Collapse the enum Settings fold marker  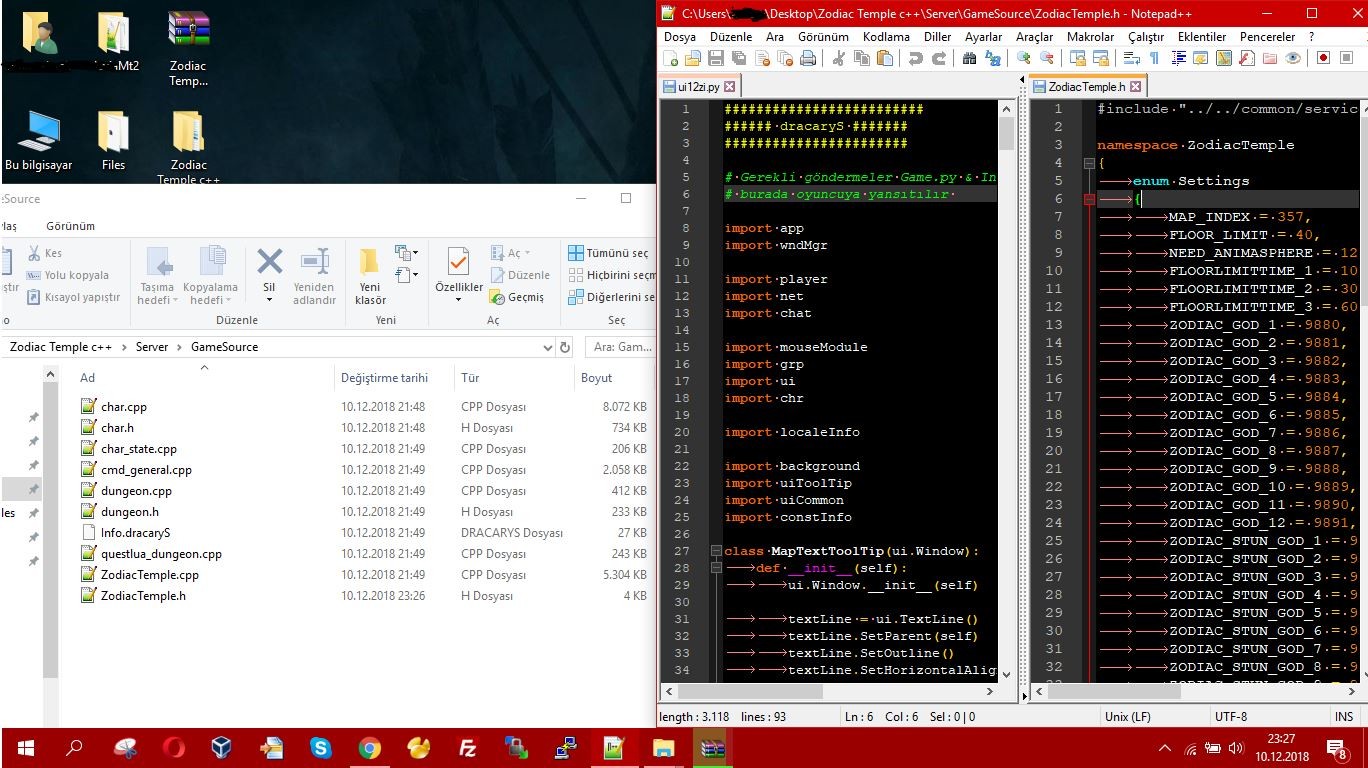(1089, 199)
